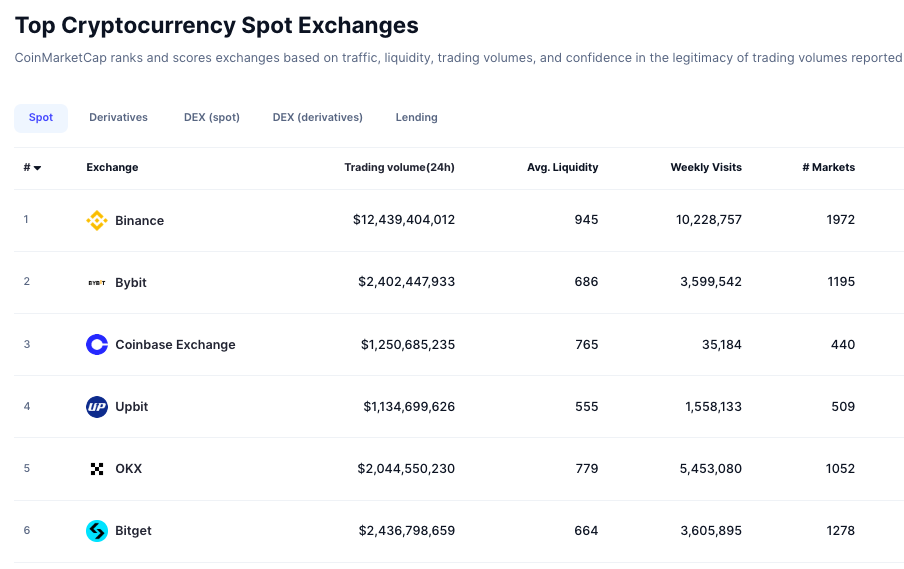
Task: Click Coinbase liquidity score 765
Action: [586, 345]
